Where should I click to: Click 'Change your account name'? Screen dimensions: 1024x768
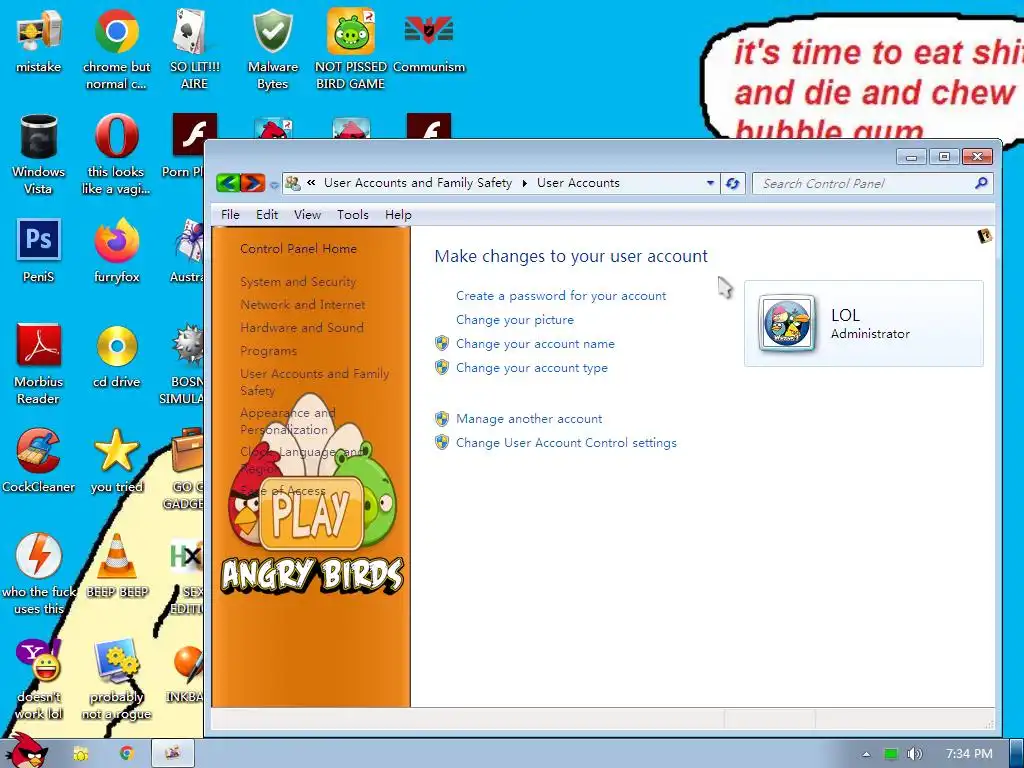pyautogui.click(x=535, y=344)
